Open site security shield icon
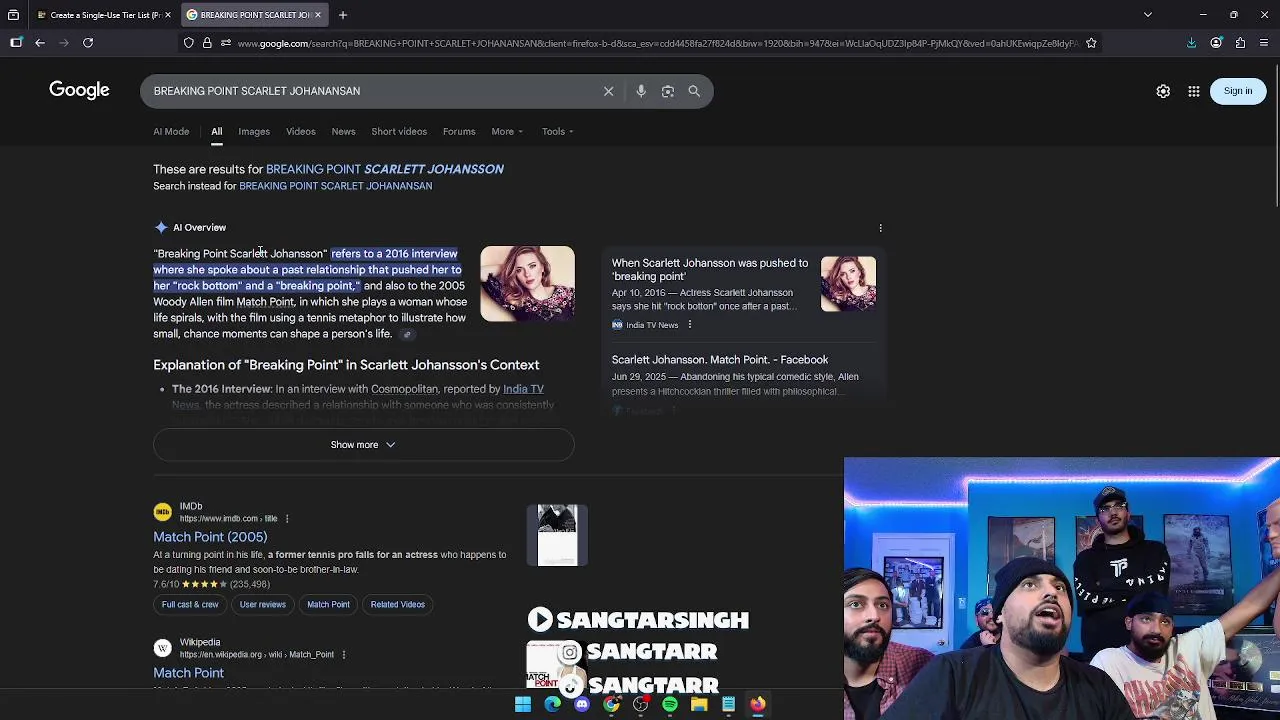 [188, 43]
